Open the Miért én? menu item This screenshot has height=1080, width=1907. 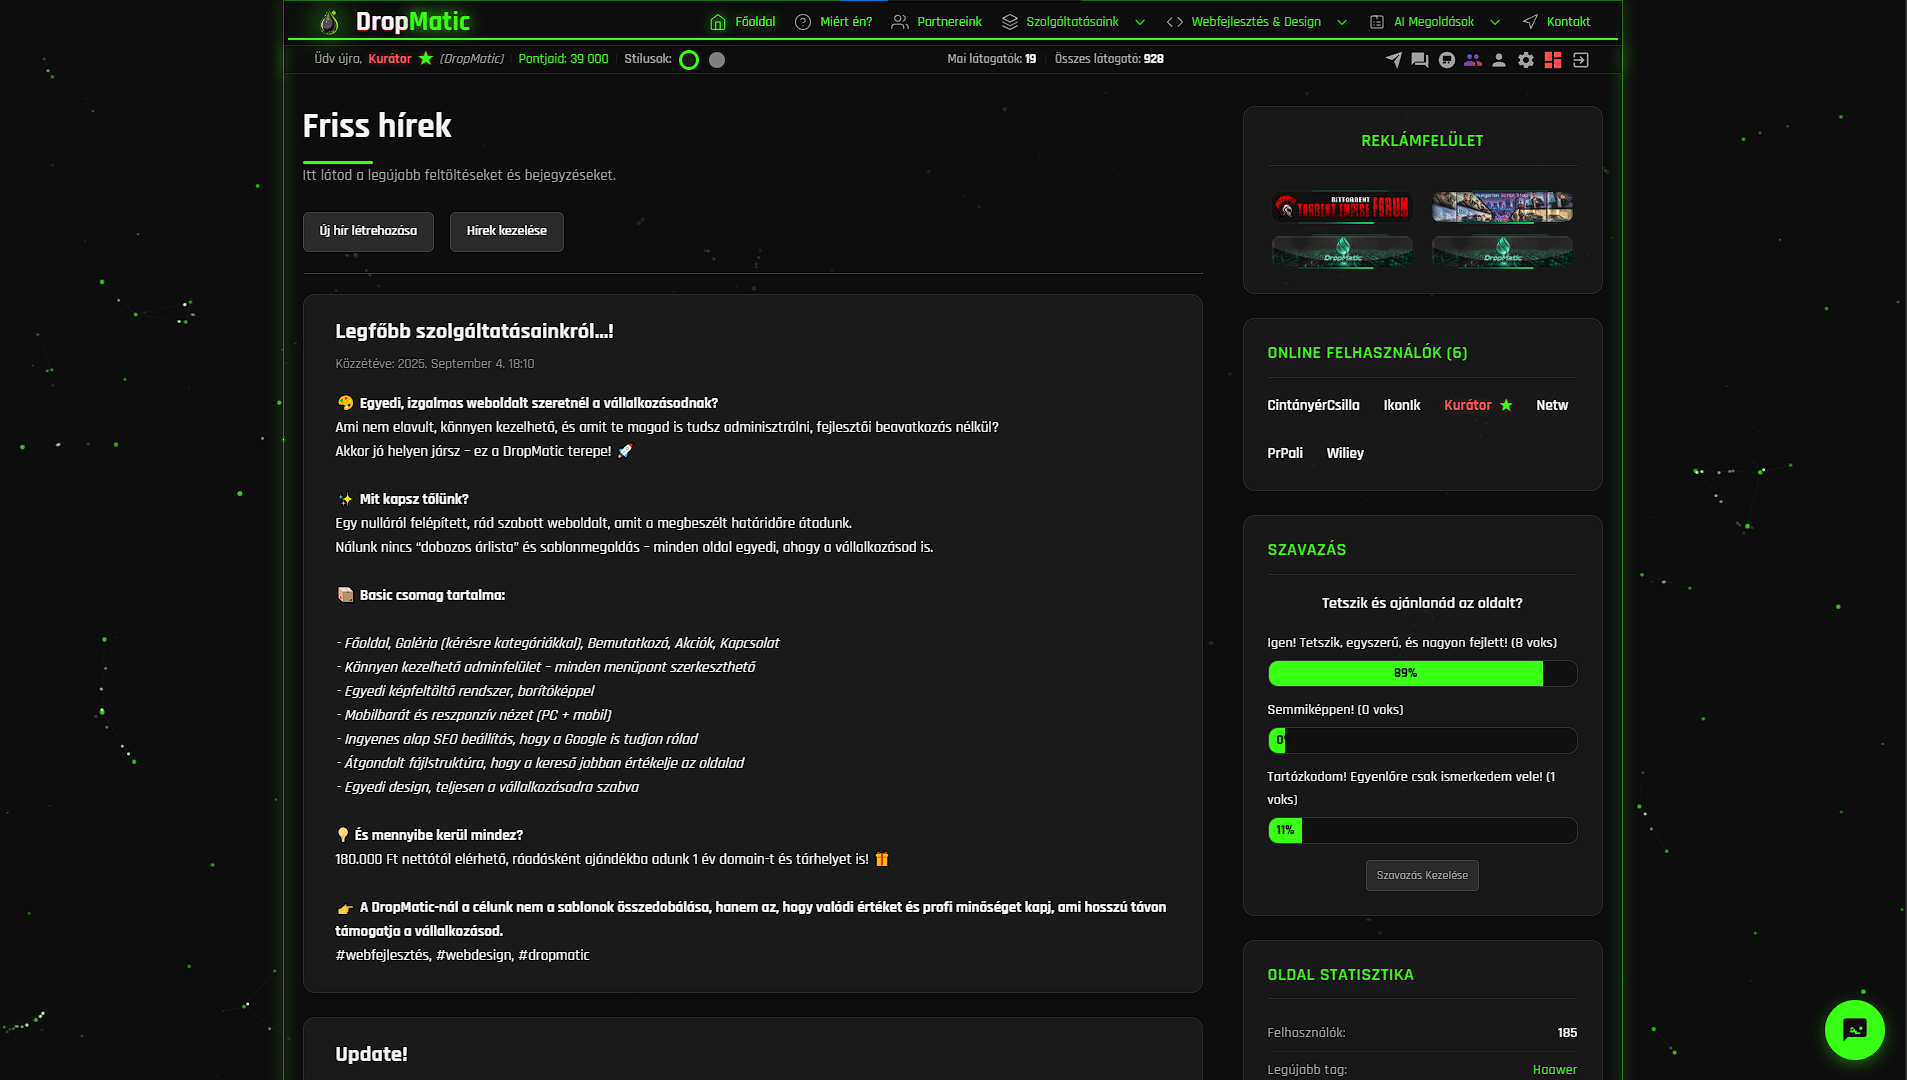click(x=833, y=22)
